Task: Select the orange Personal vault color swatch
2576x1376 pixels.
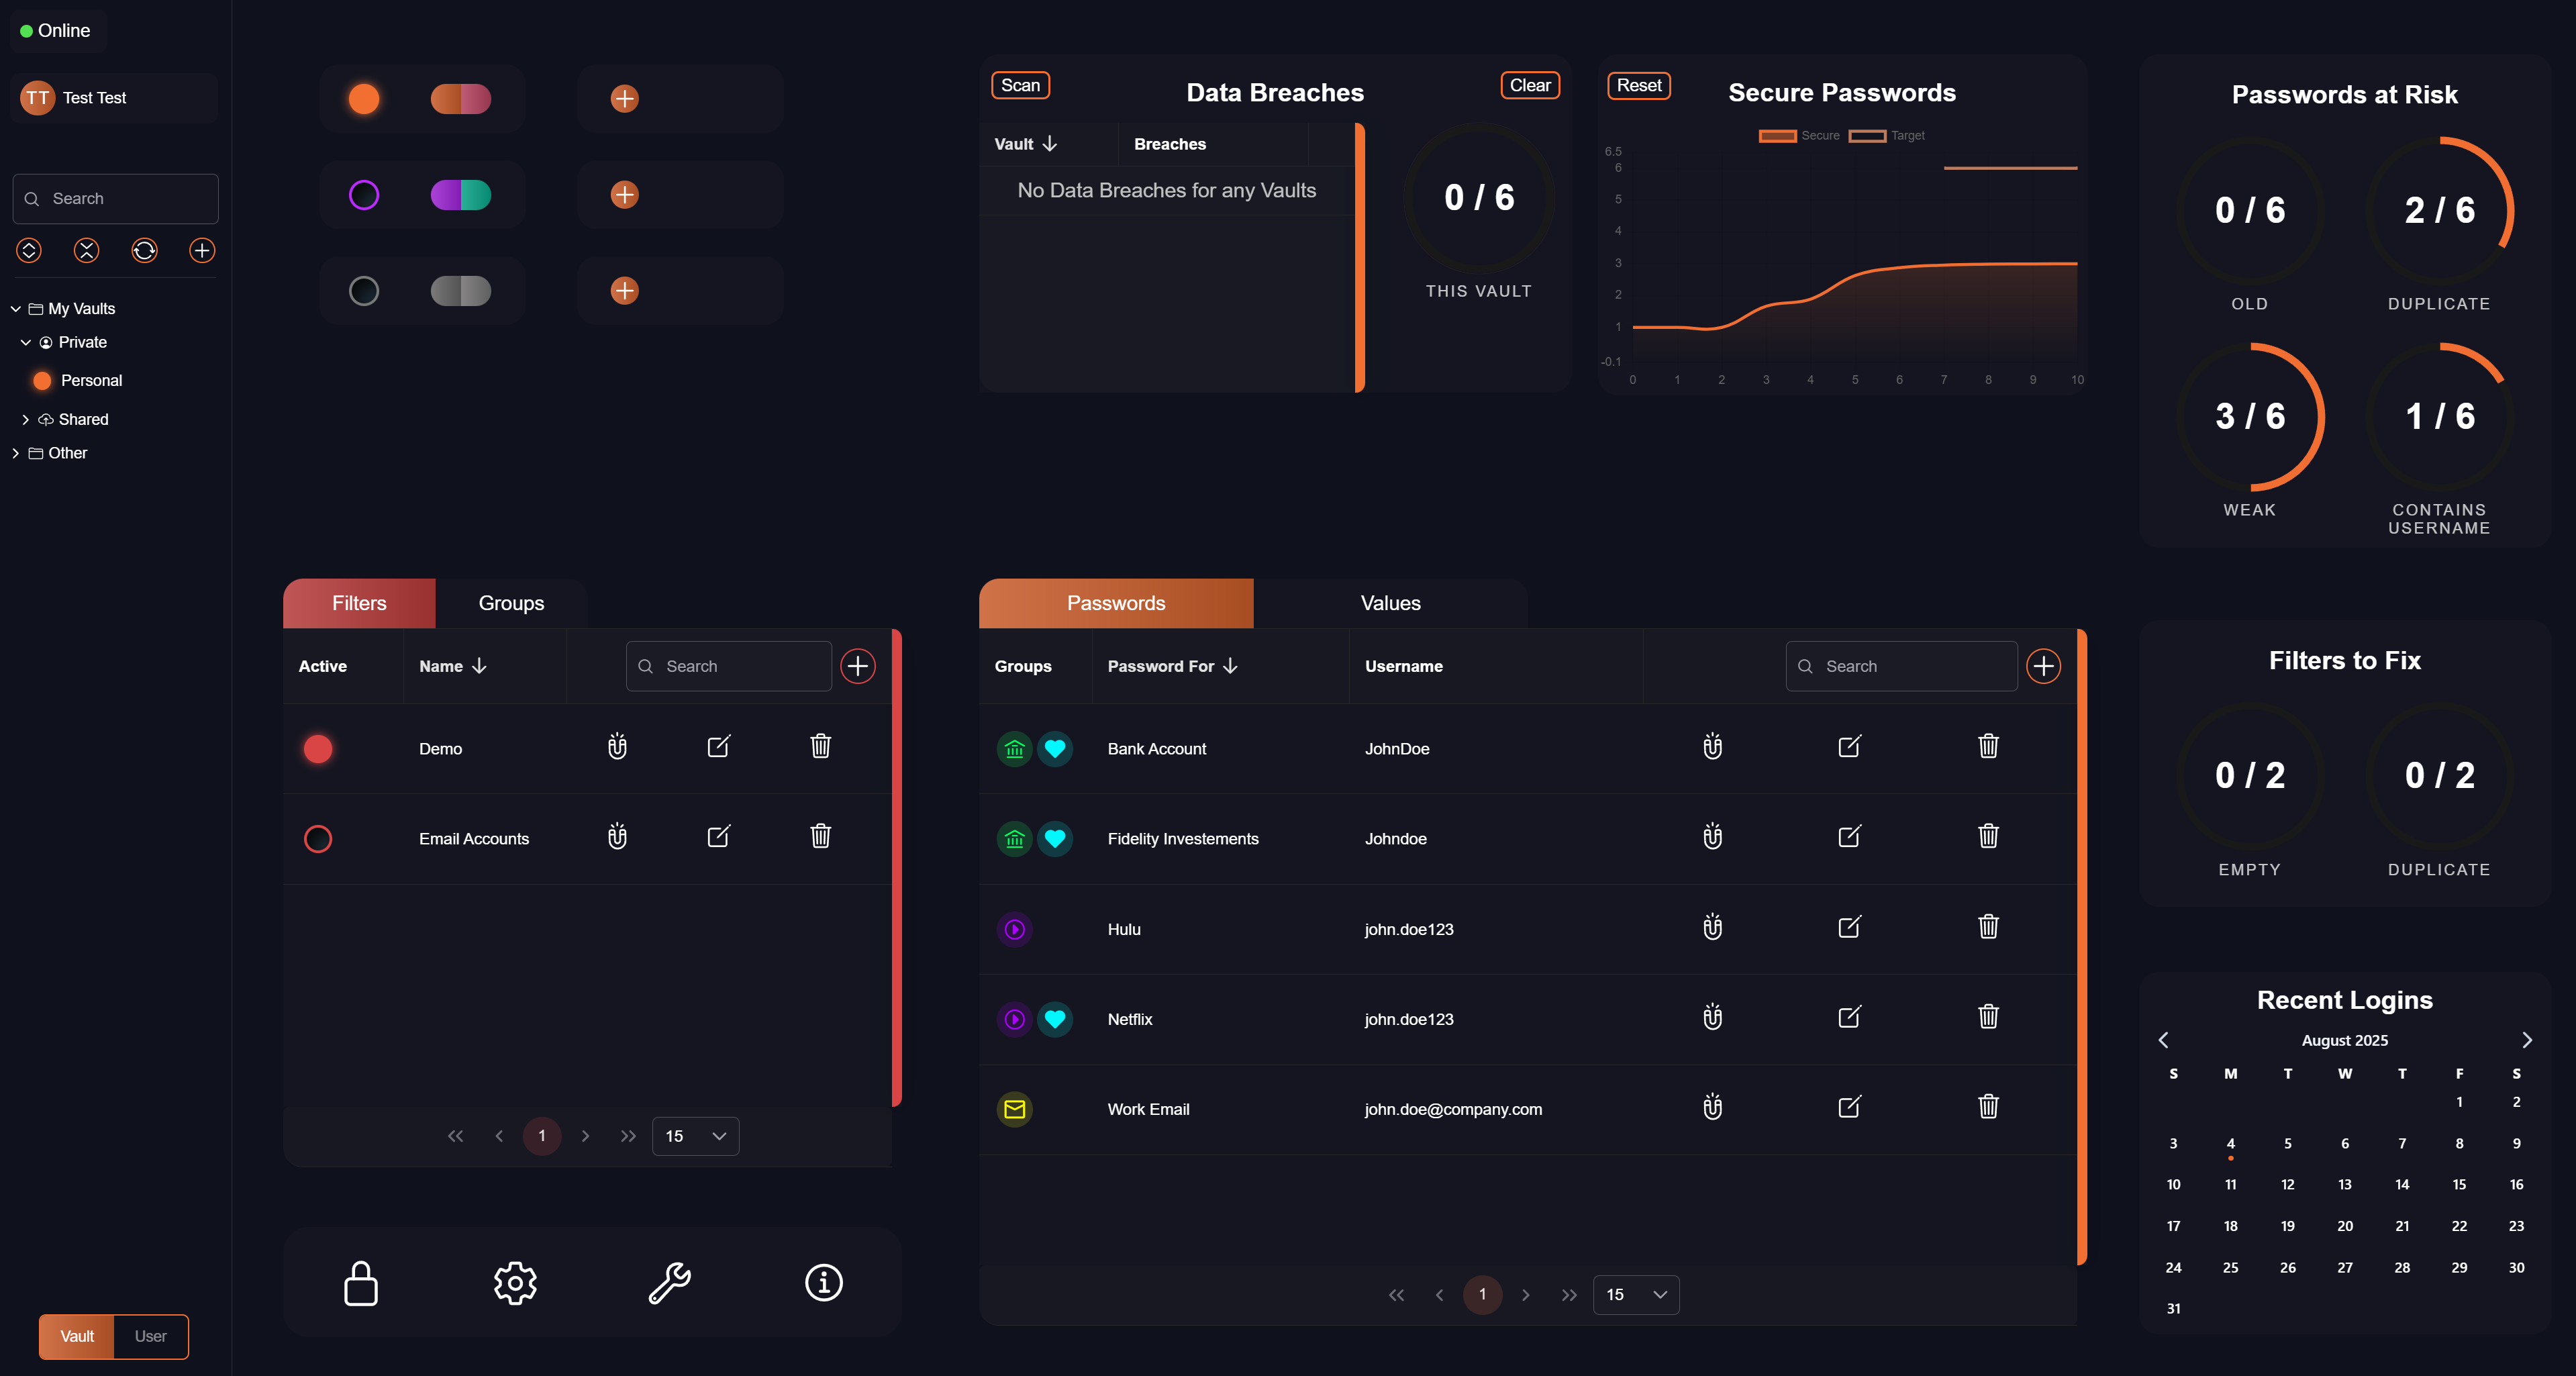Action: [42, 380]
